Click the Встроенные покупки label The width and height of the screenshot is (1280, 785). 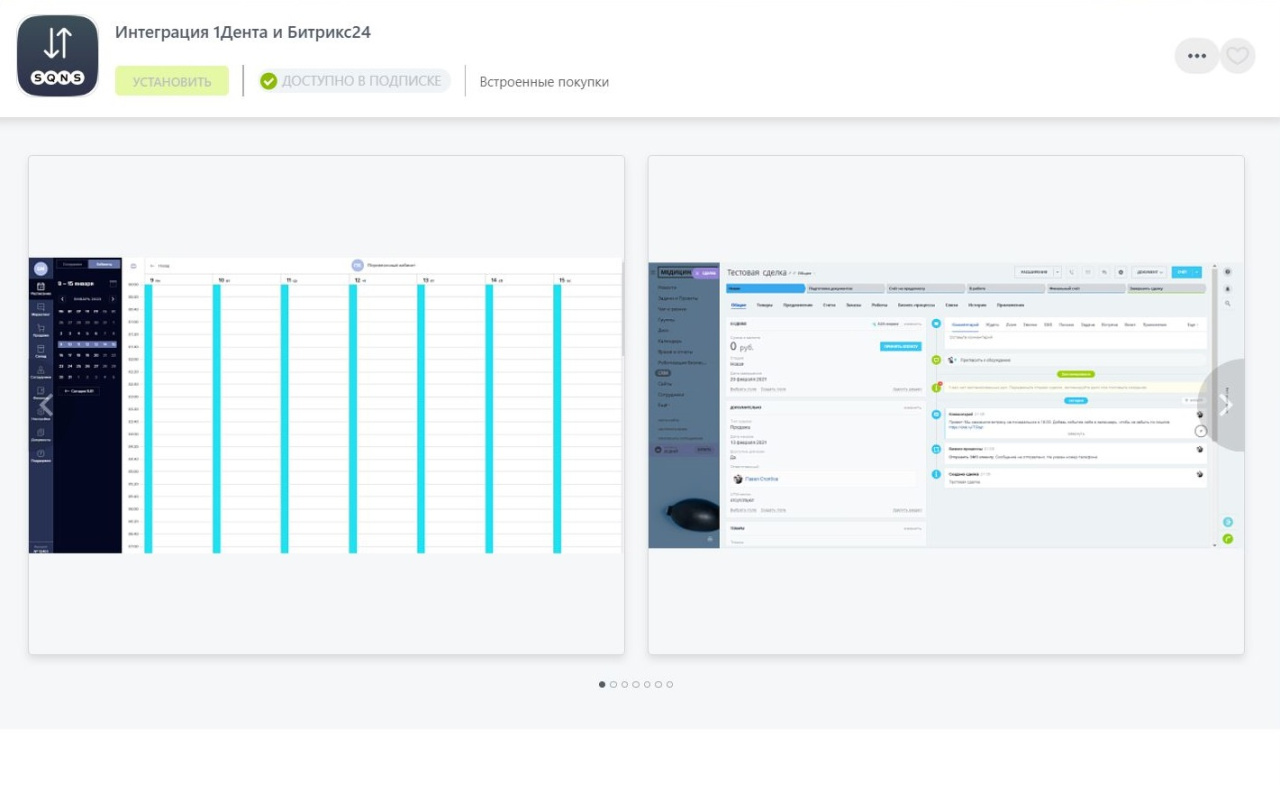544,82
